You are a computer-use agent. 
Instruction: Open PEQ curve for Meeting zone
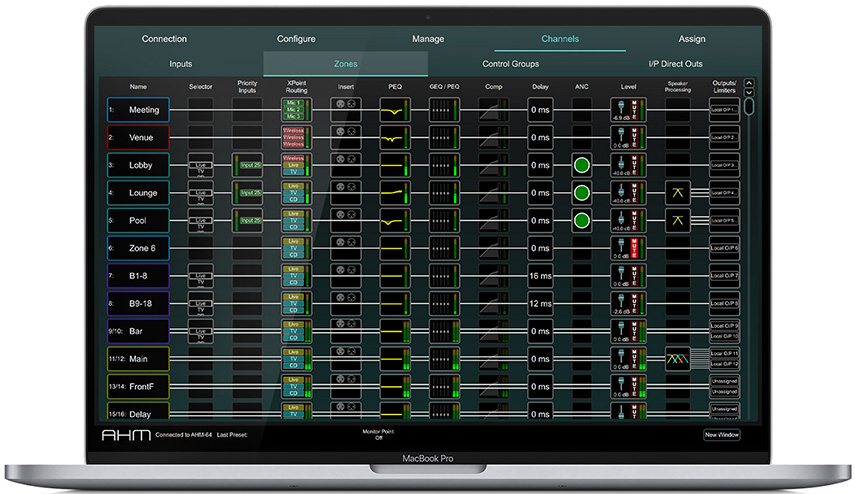click(x=396, y=110)
